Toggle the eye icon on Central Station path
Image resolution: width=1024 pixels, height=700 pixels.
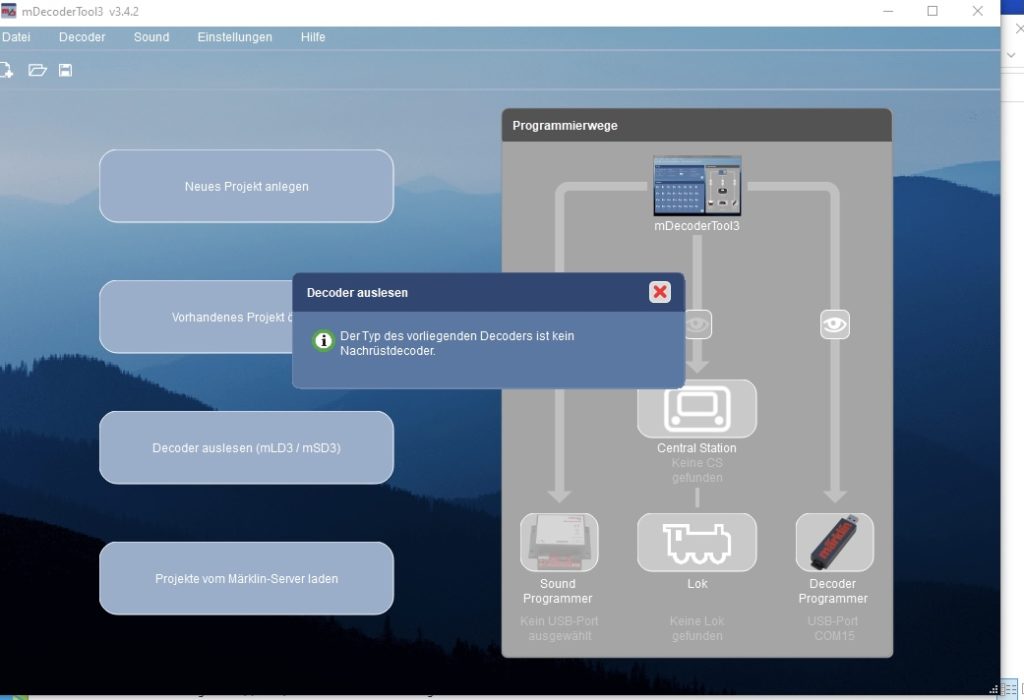(698, 325)
